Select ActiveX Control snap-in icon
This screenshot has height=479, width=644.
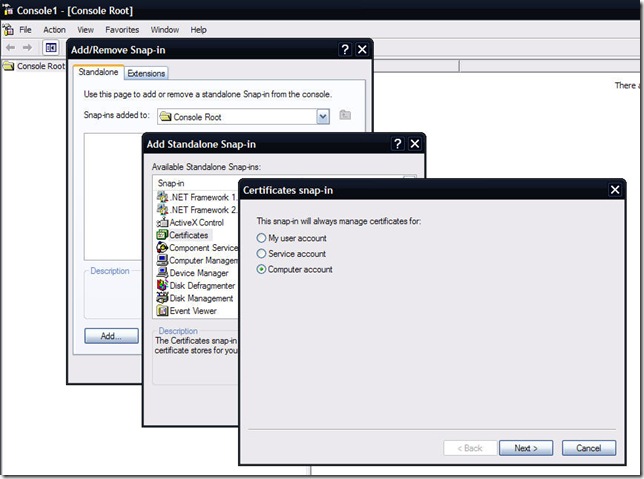pyautogui.click(x=162, y=222)
